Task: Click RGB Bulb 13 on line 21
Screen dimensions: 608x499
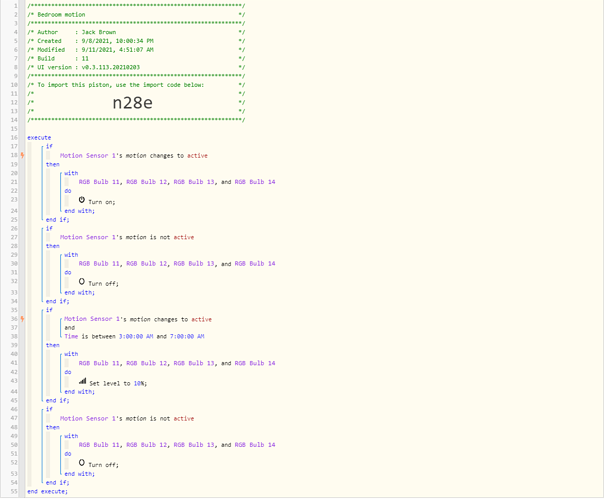Action: click(194, 182)
